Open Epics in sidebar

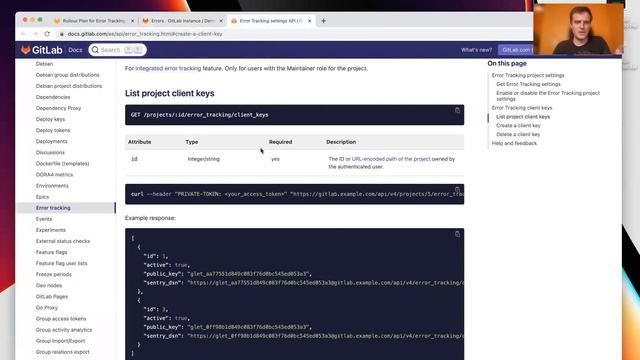[42, 197]
